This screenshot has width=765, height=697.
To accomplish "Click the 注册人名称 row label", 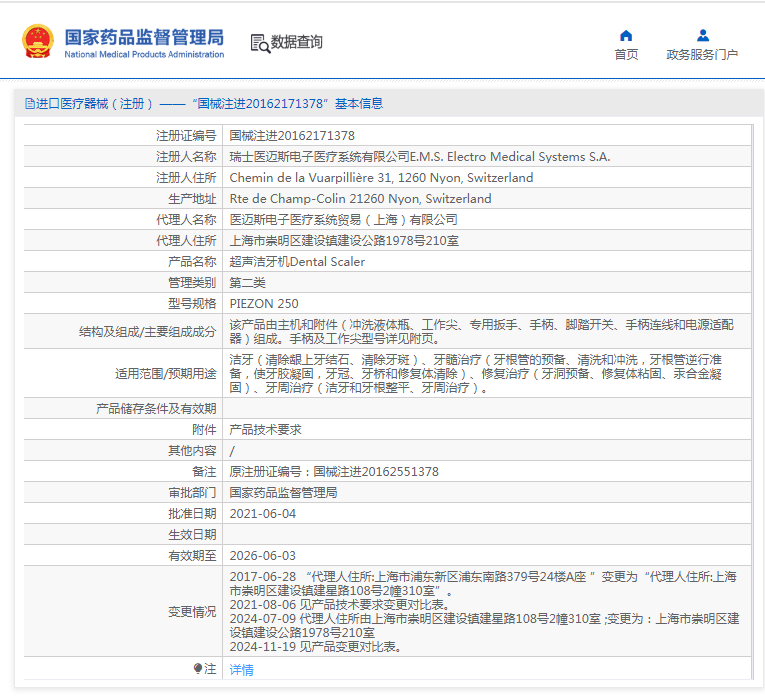I will coord(186,157).
